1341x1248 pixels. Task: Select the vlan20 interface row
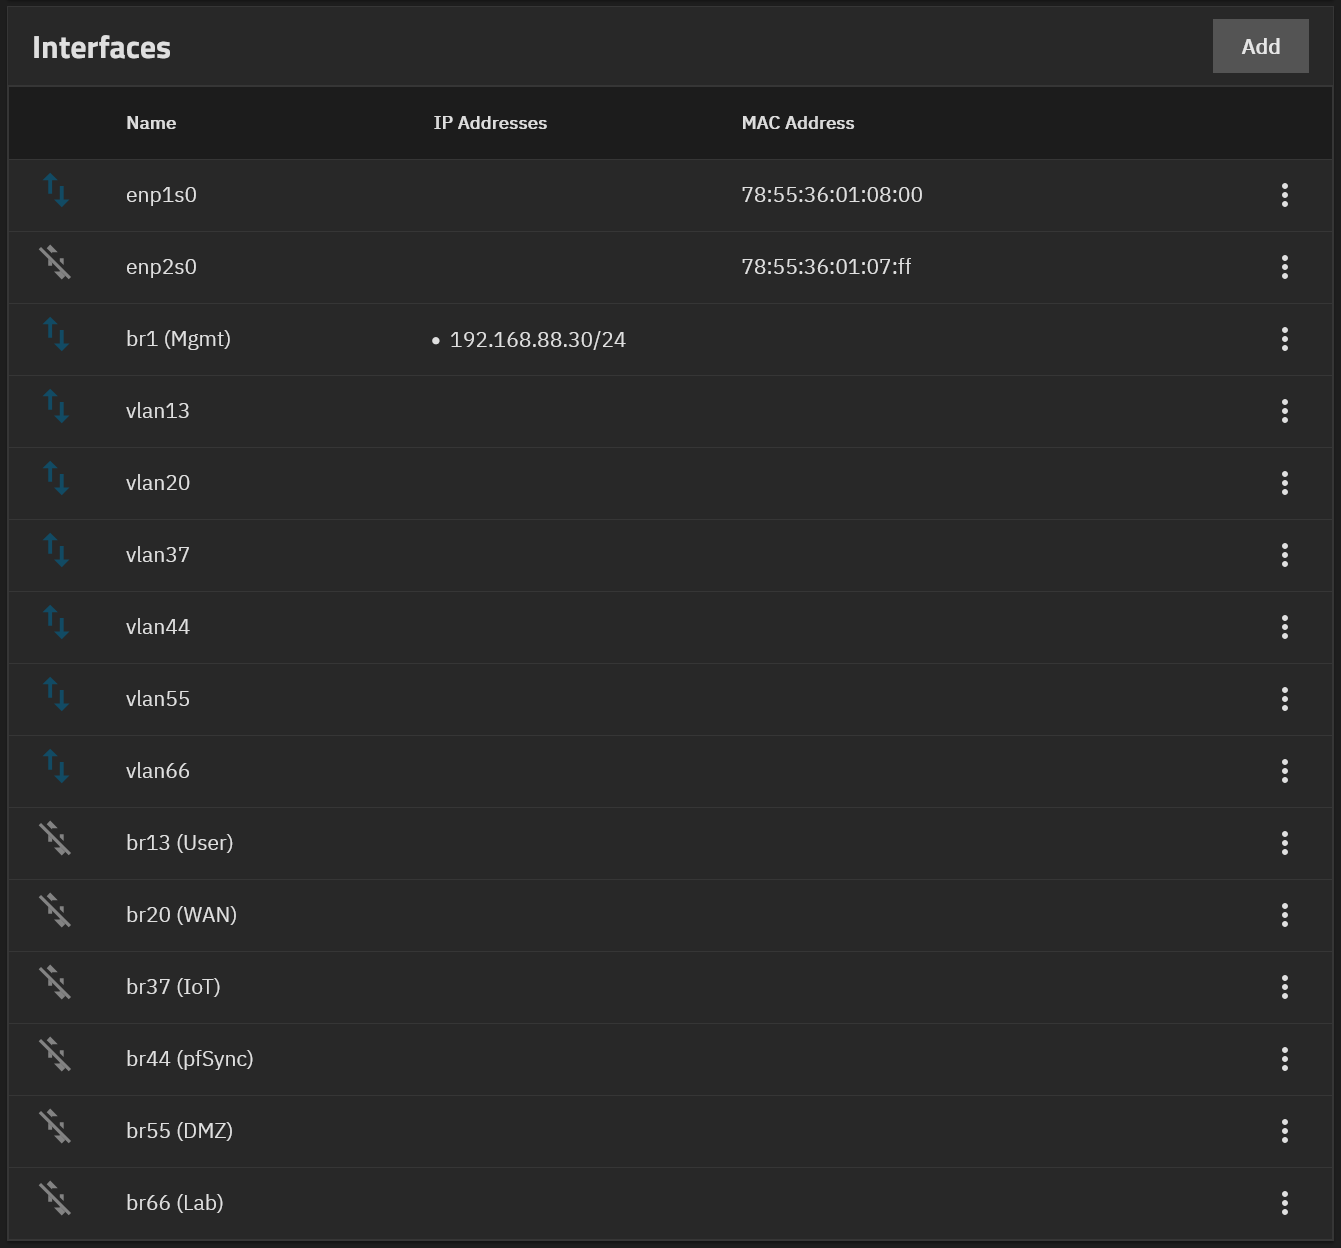pos(158,483)
